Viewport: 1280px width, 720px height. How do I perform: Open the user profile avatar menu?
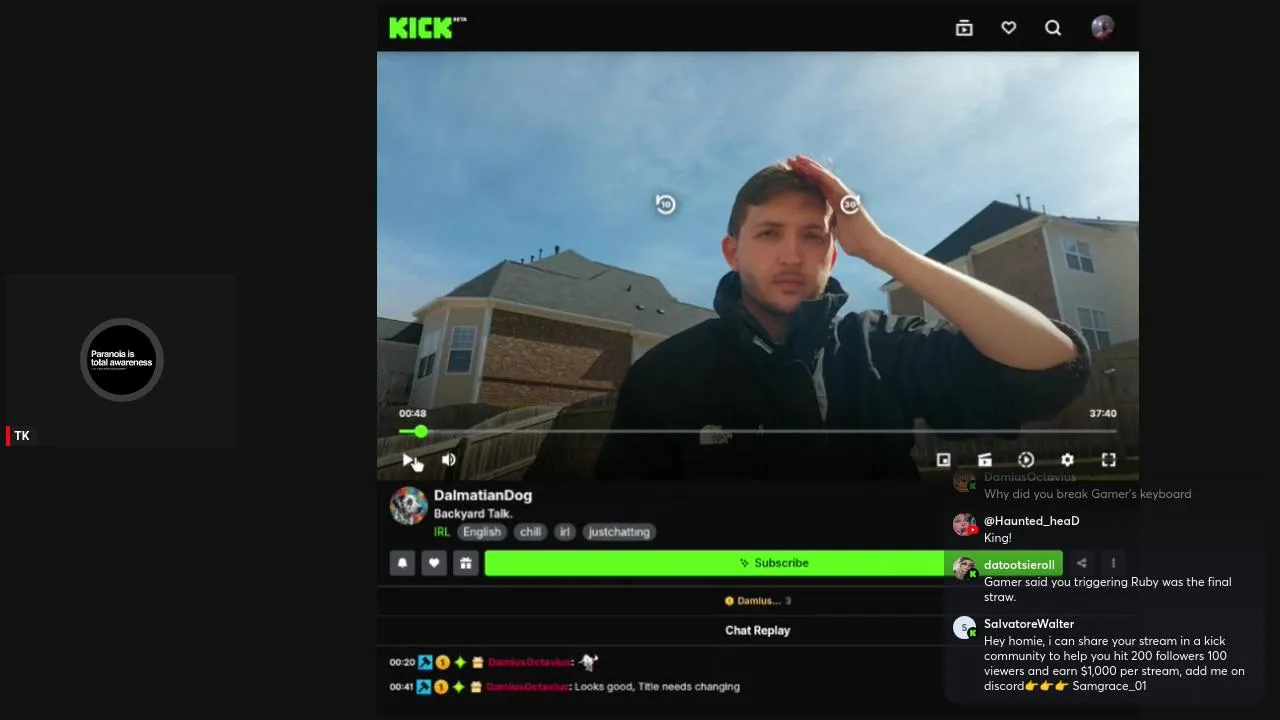pos(1102,27)
